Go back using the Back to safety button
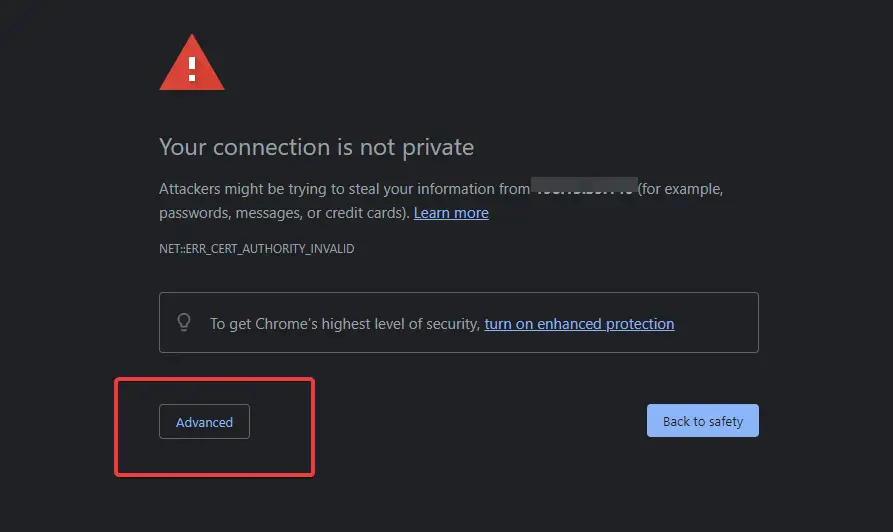The image size is (893, 532). [703, 420]
